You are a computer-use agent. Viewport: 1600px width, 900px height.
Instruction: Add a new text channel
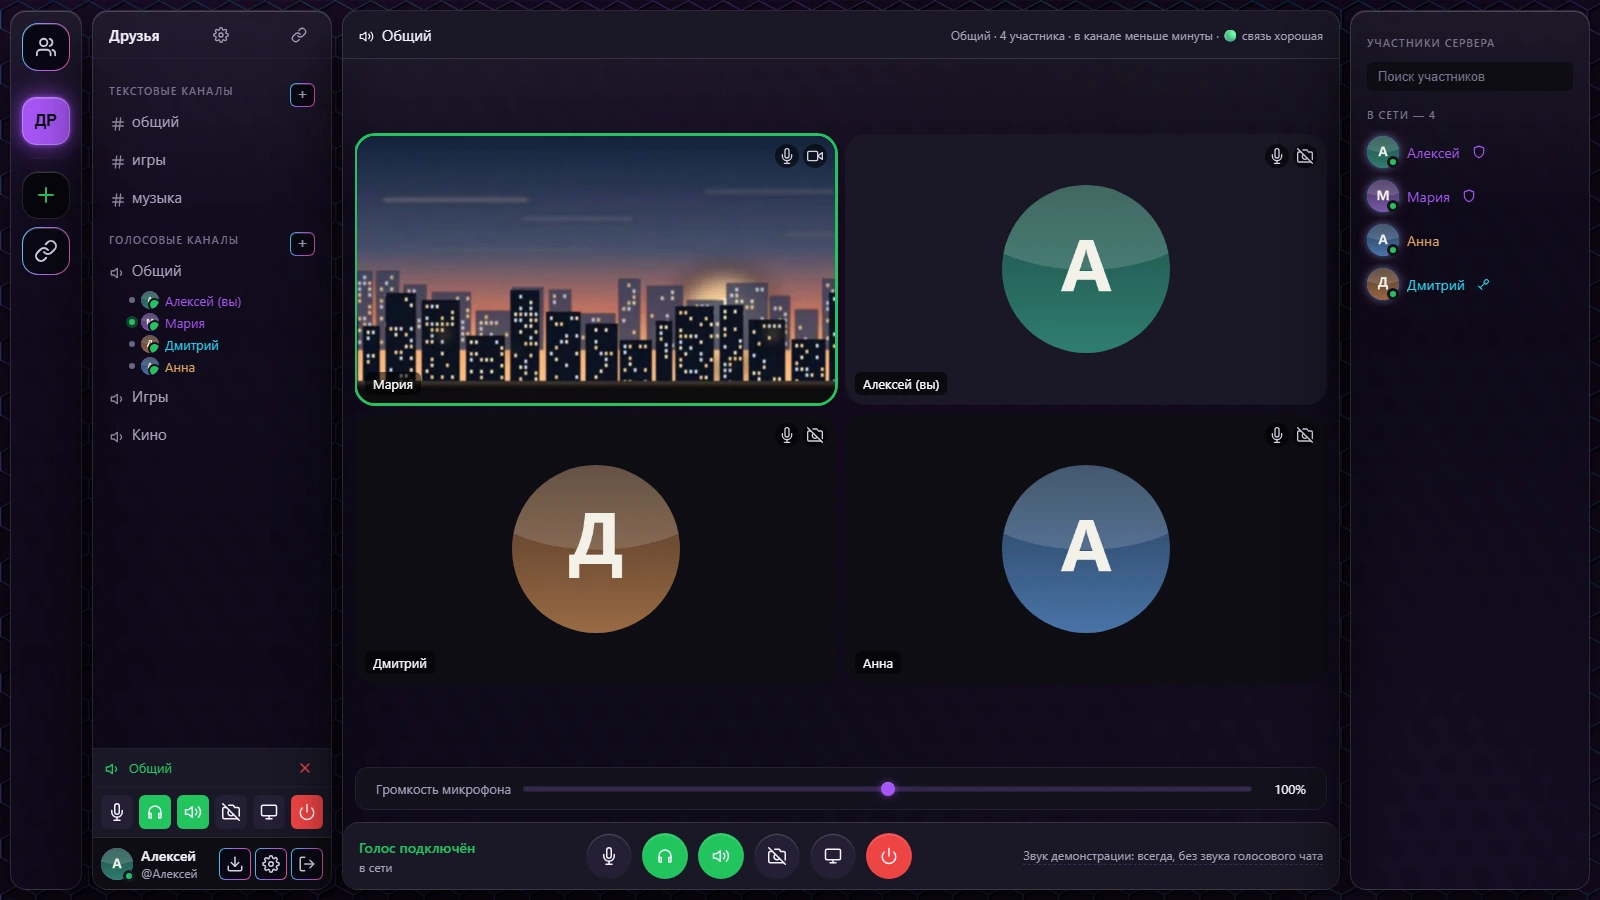point(302,95)
